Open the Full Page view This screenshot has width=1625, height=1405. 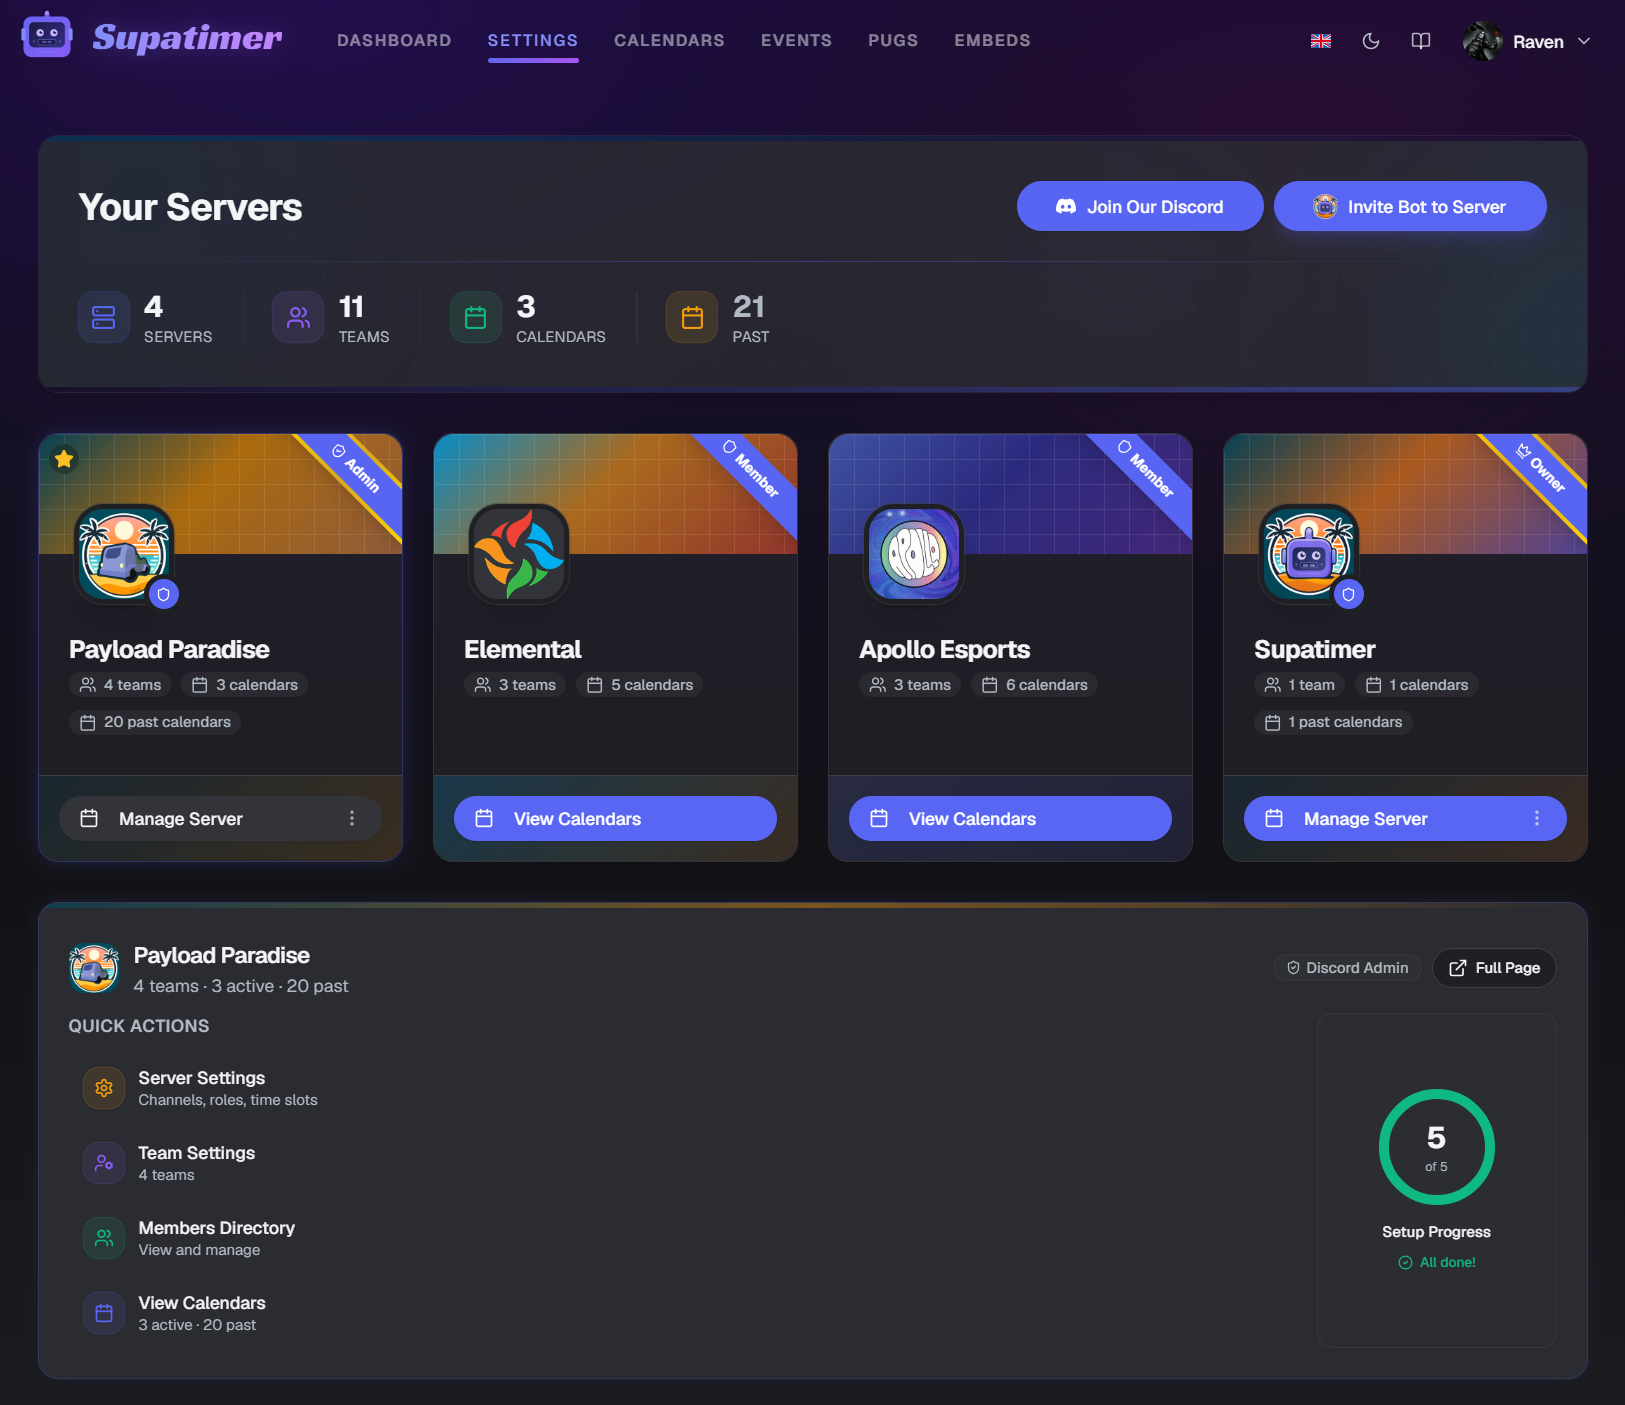tap(1494, 967)
